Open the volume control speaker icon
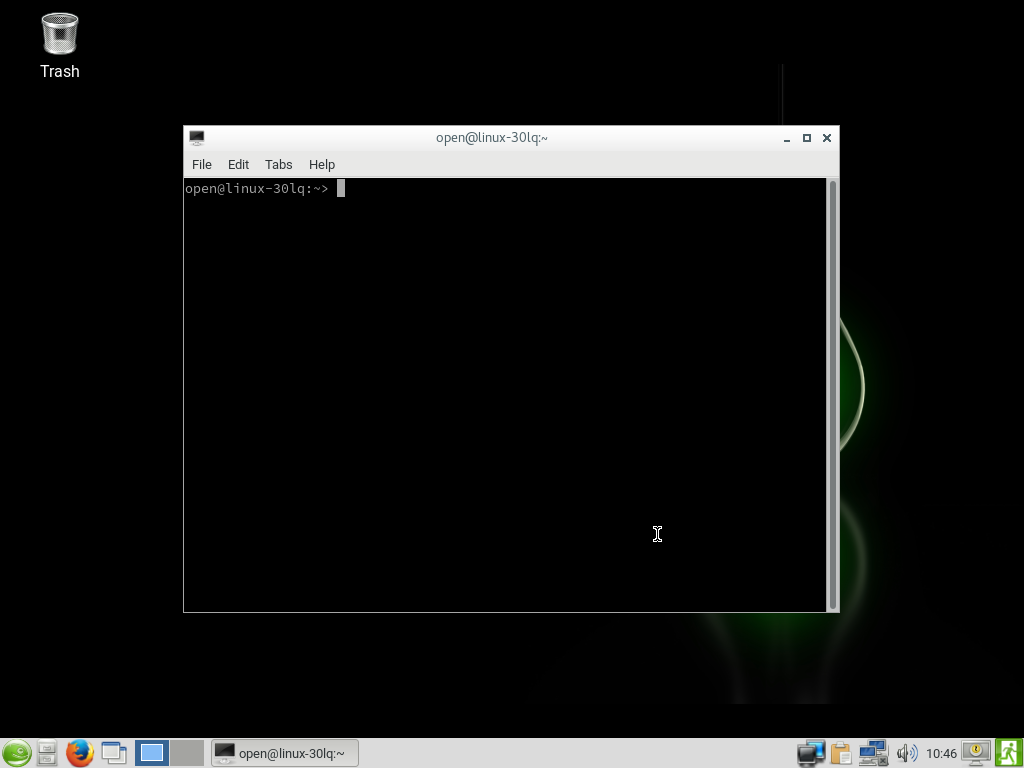The image size is (1024, 768). click(906, 753)
